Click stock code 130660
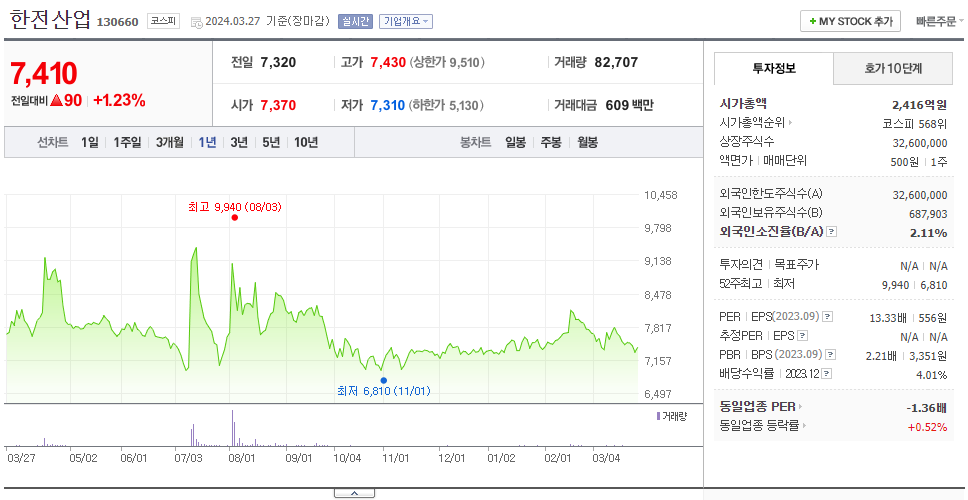 [x=118, y=23]
